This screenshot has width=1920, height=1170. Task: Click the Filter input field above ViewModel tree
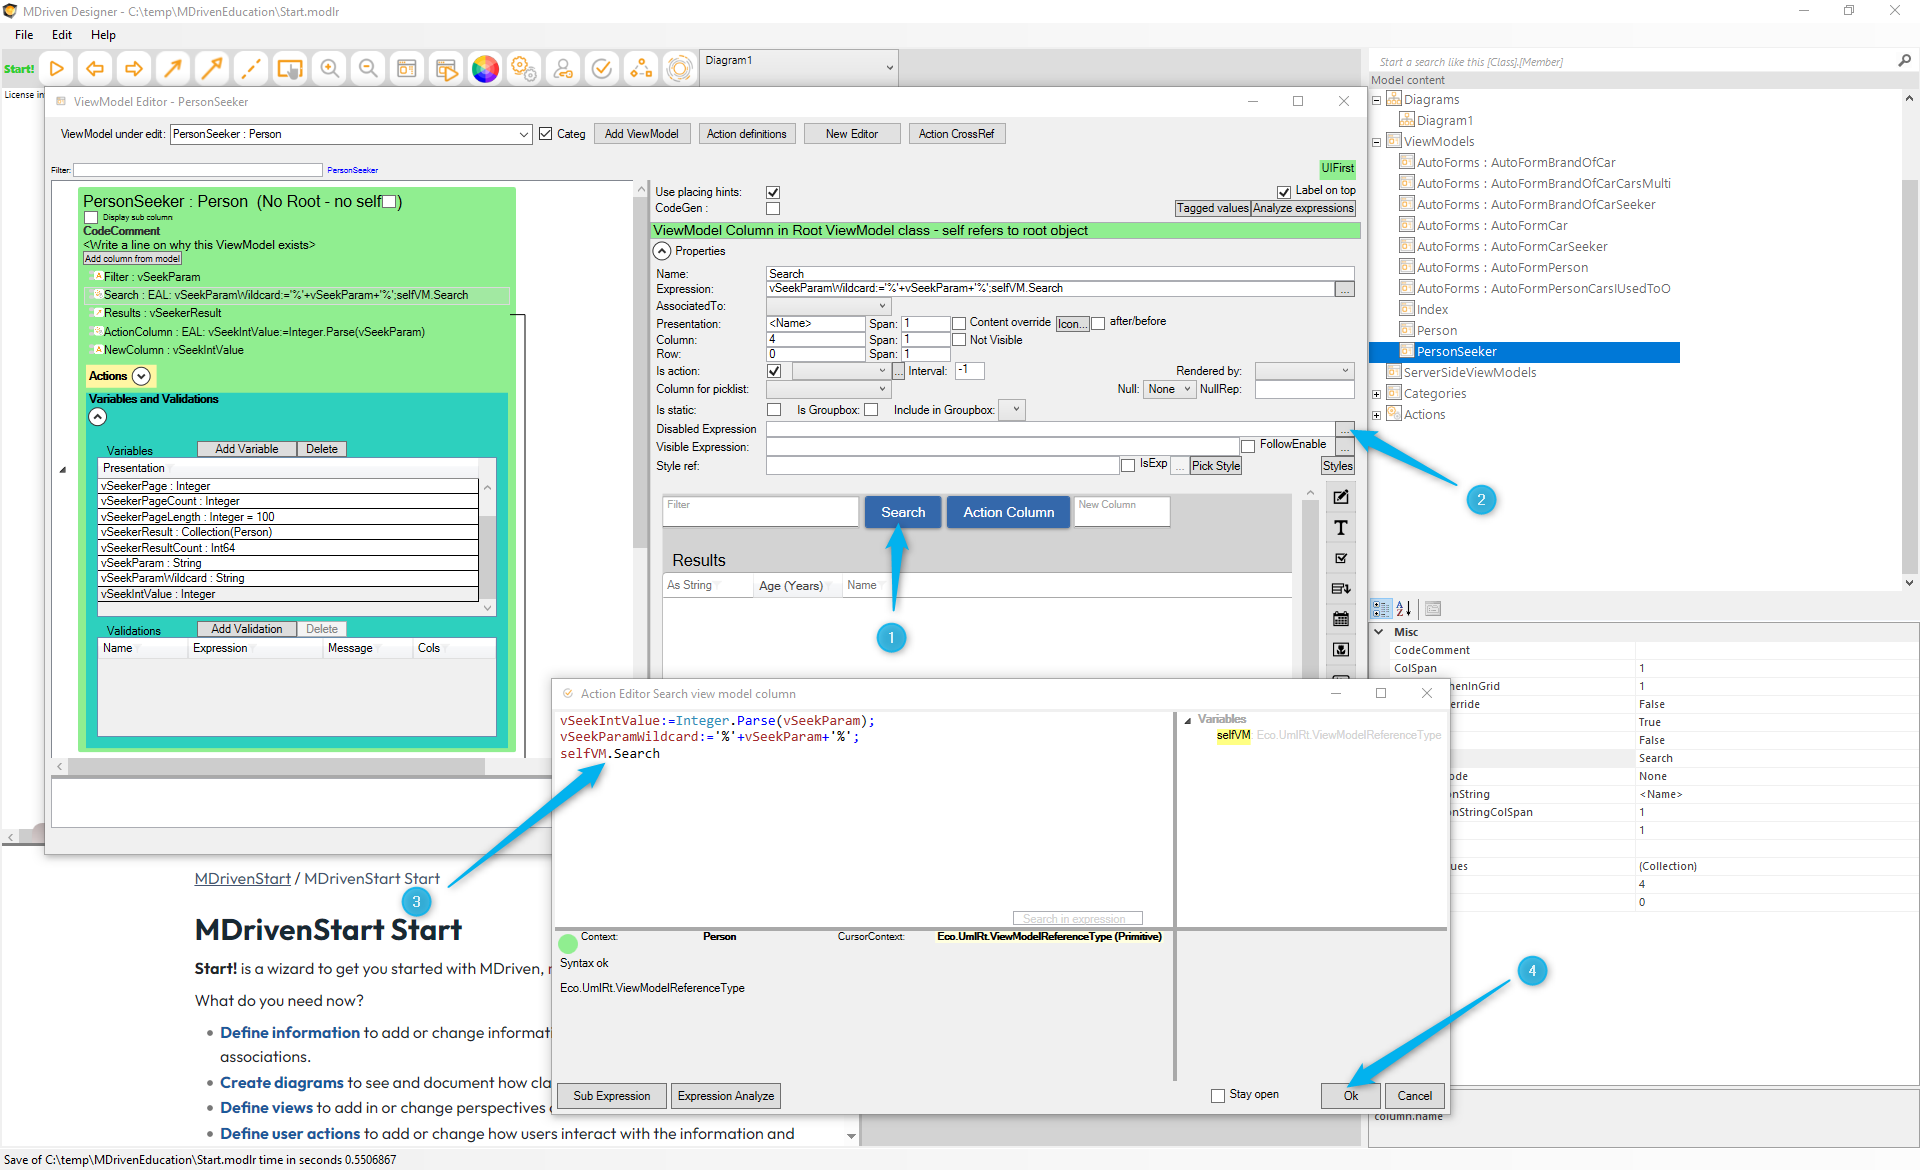coord(198,170)
